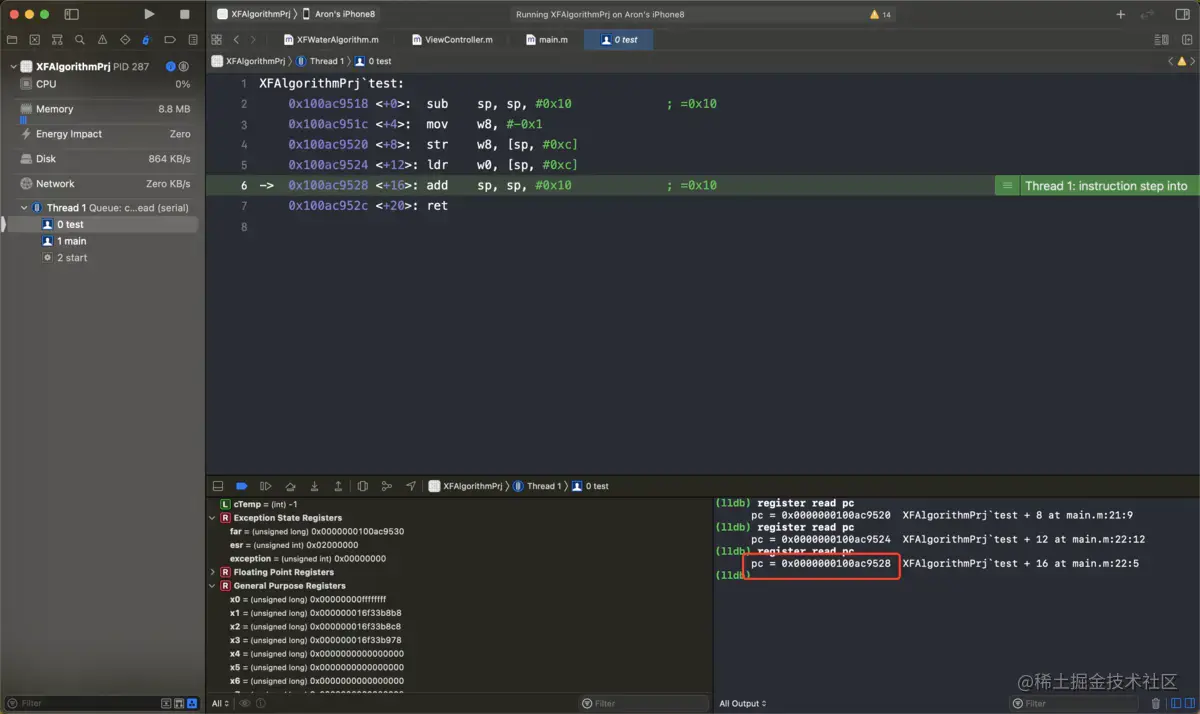Viewport: 1200px width, 714px height.
Task: Click the Step Out button
Action: pos(338,486)
